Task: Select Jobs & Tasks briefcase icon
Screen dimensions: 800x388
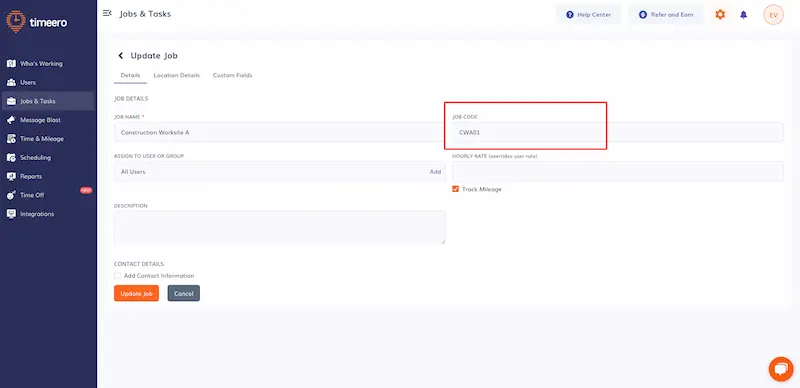Action: coord(11,101)
